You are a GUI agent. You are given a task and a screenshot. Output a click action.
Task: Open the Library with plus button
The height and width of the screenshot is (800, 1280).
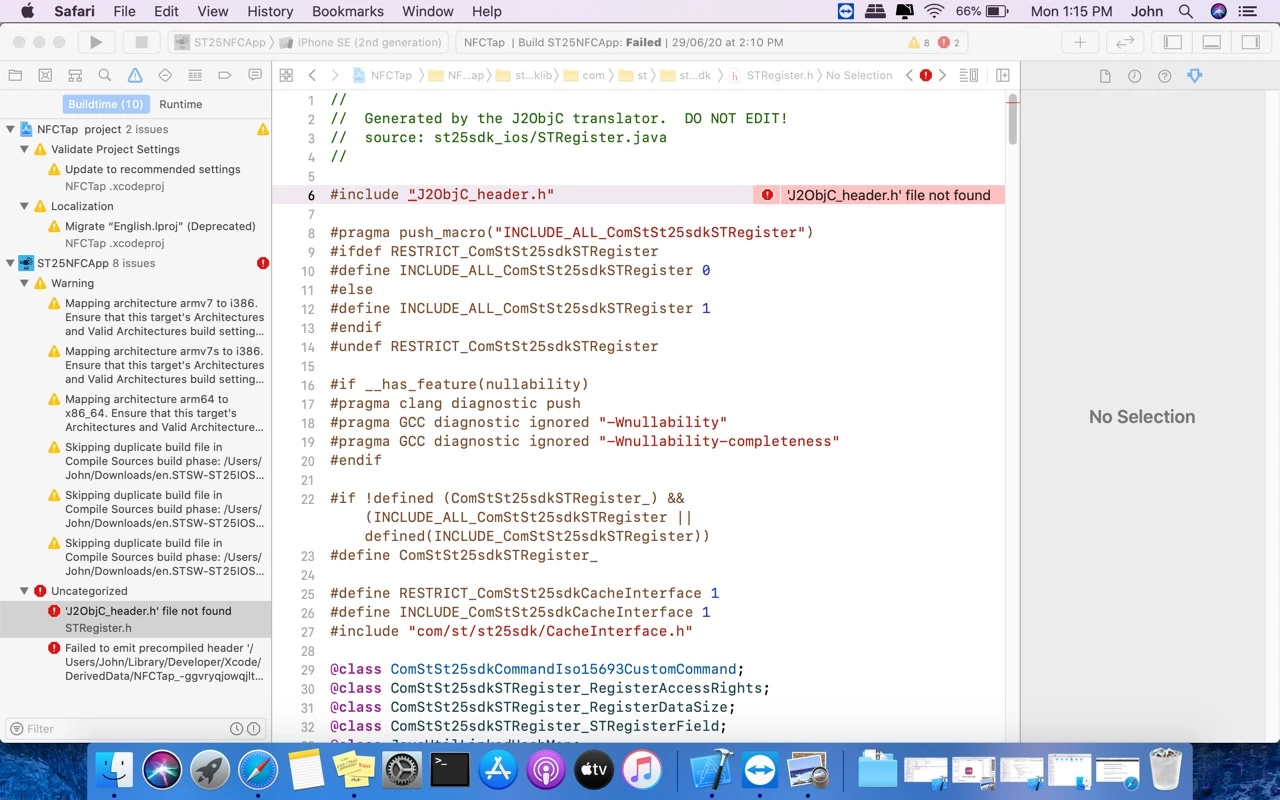pos(1080,42)
